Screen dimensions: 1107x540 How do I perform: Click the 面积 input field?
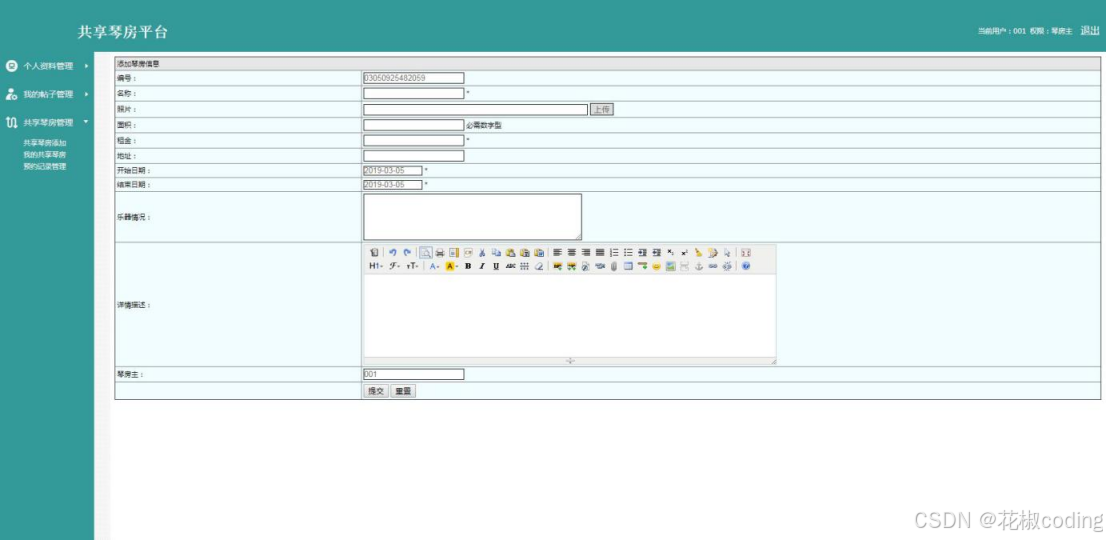coord(414,125)
